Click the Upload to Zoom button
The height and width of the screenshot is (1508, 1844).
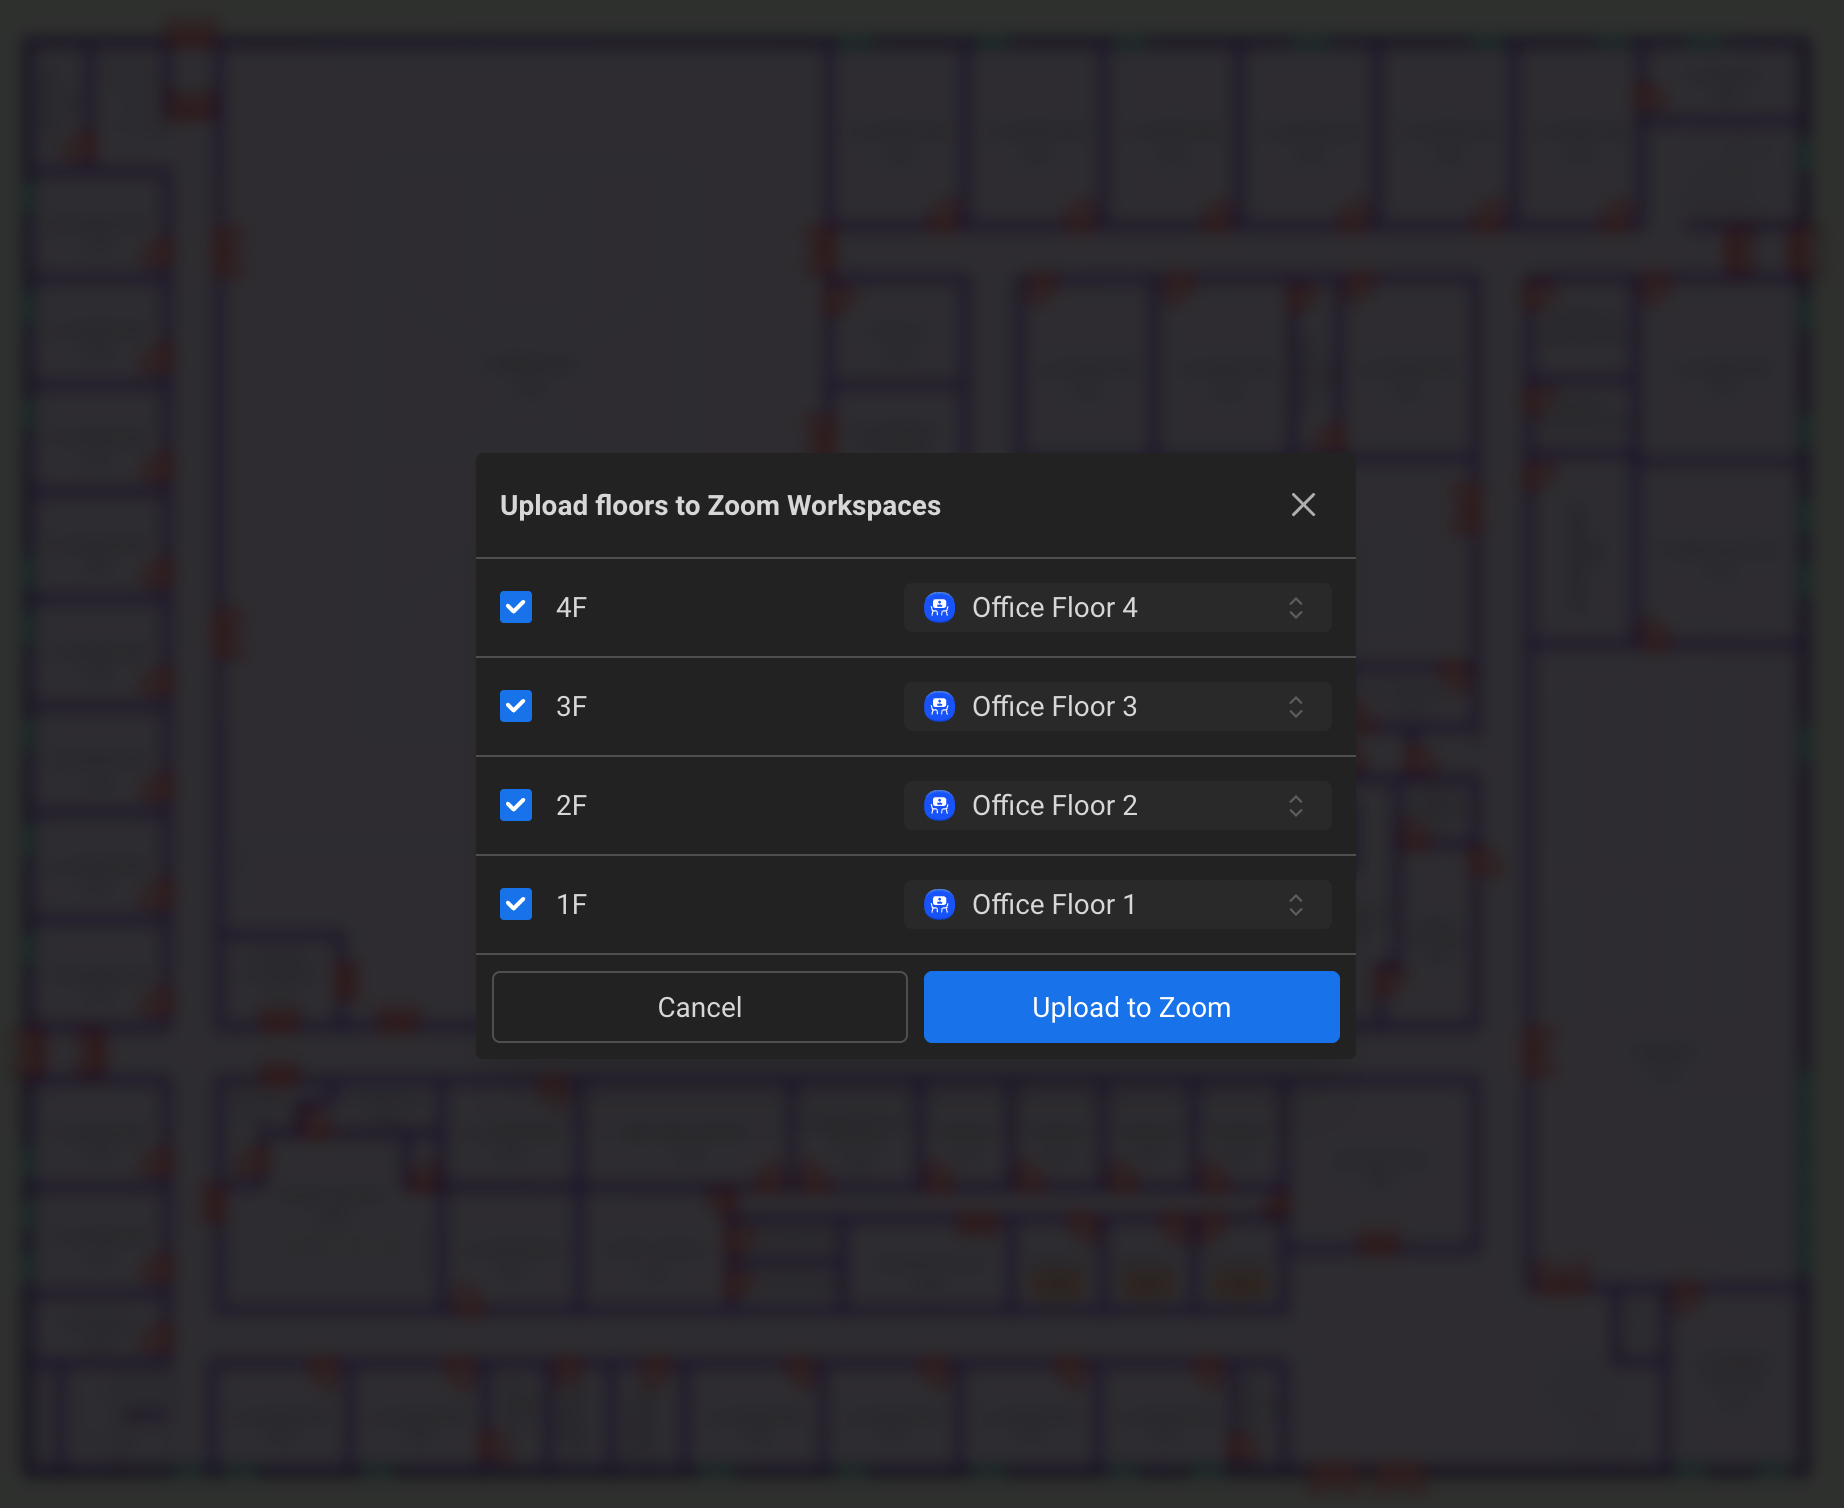[1131, 1007]
